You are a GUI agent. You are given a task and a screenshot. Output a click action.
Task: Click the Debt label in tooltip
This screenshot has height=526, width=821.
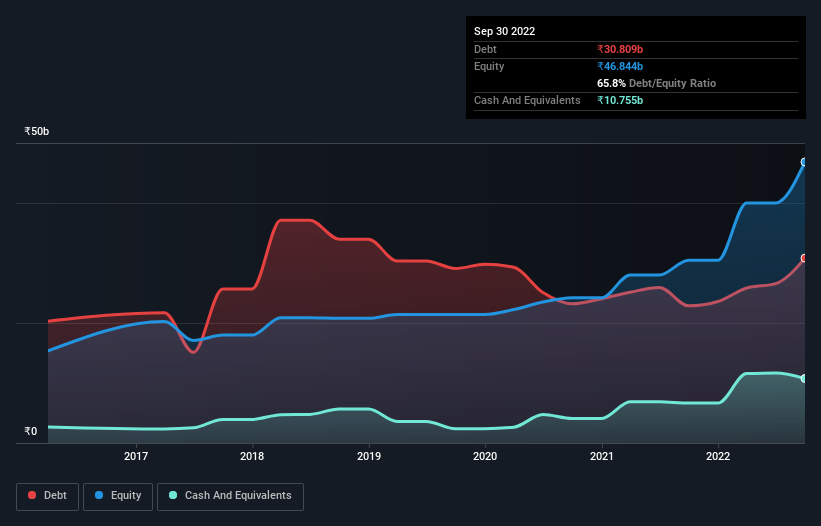485,49
